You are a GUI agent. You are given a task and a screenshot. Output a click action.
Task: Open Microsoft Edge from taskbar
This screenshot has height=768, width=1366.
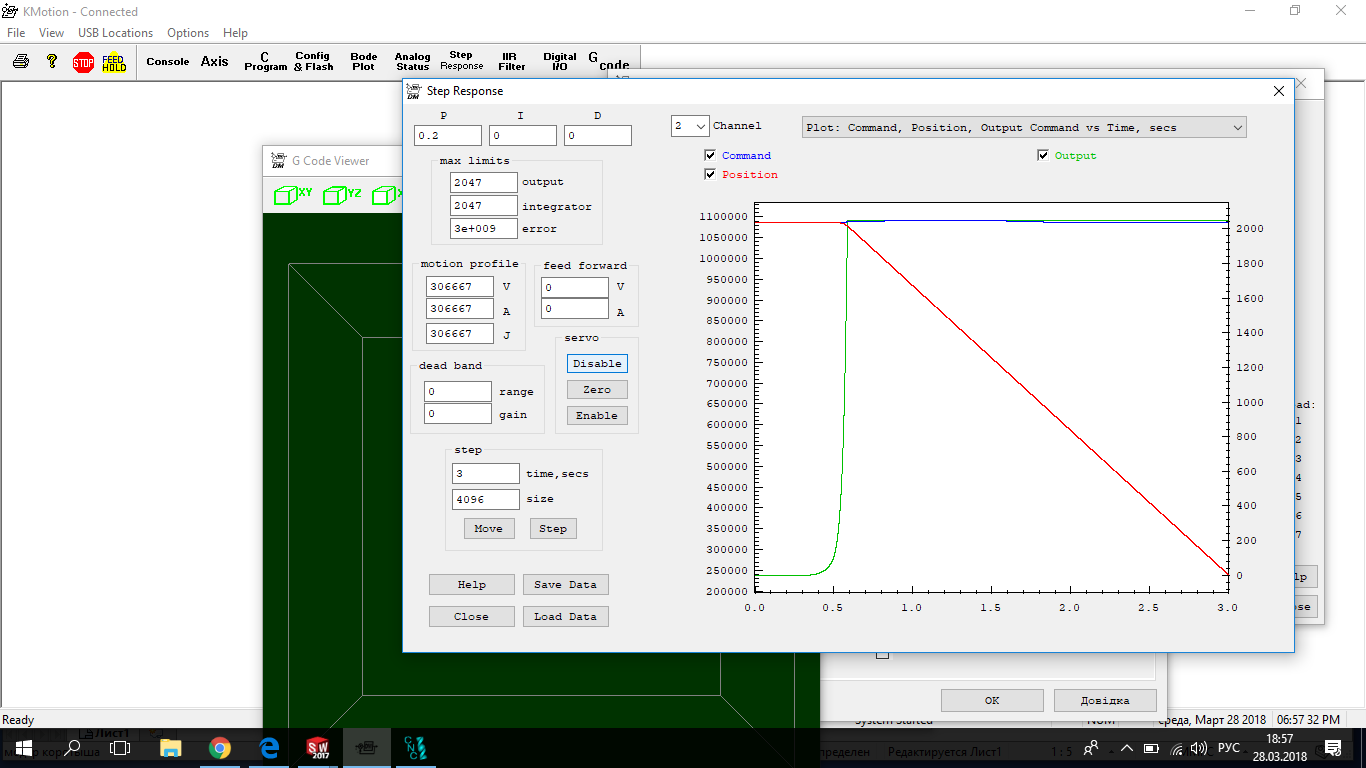click(269, 748)
